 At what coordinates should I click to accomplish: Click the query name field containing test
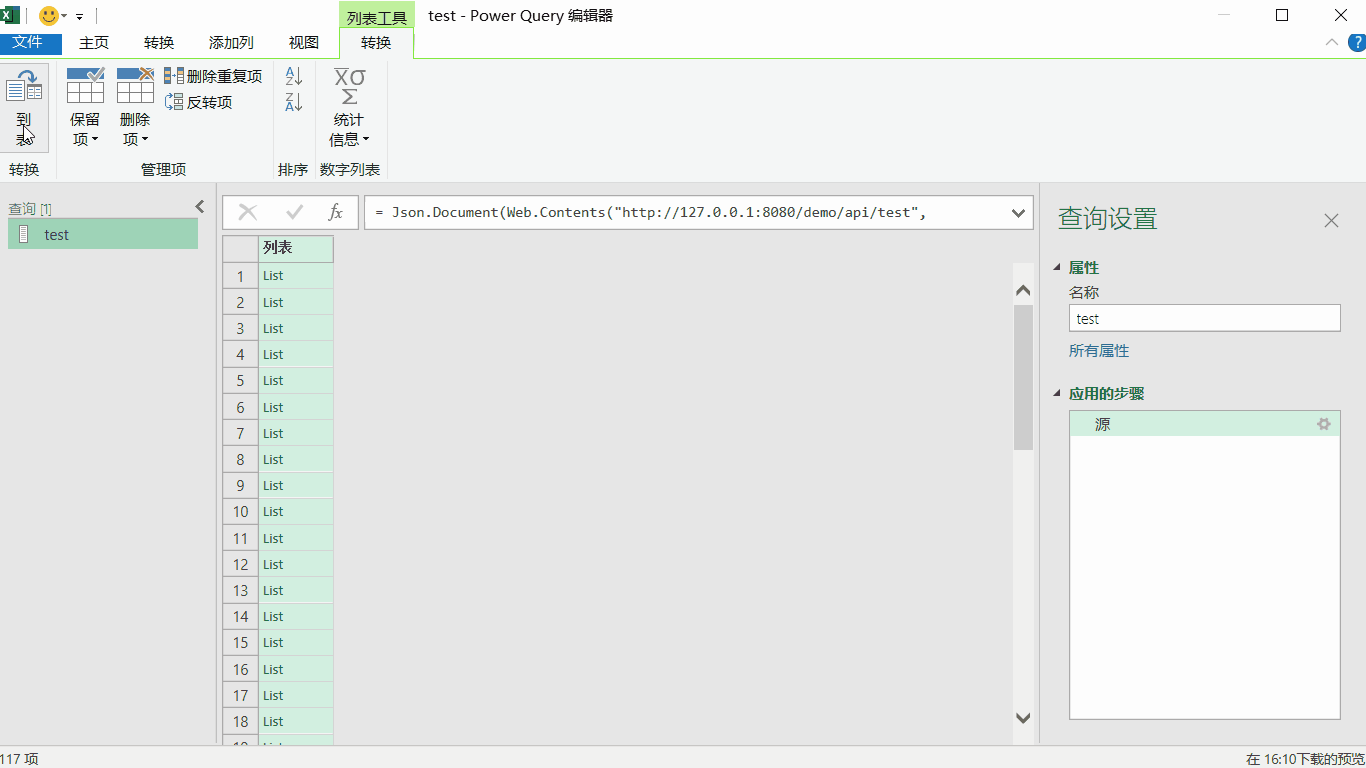pos(1204,319)
